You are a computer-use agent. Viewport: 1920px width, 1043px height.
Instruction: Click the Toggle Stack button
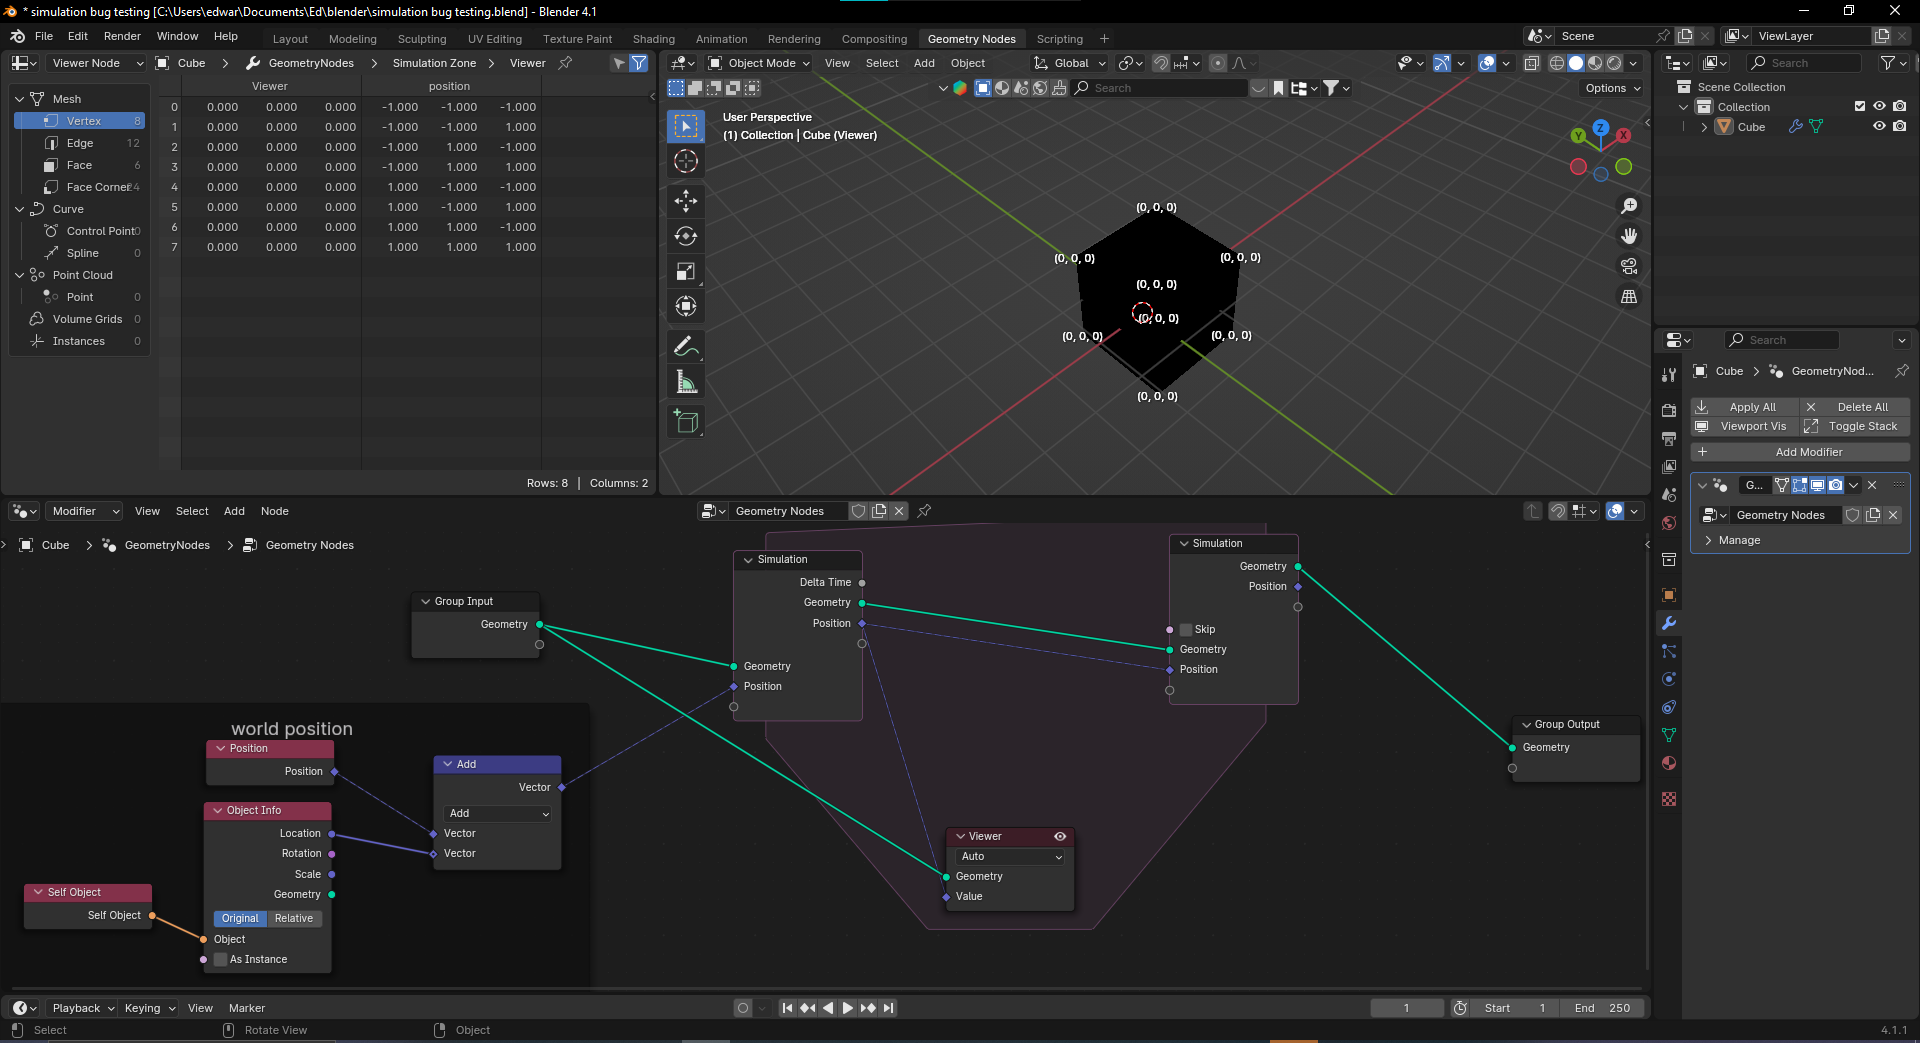point(1855,426)
